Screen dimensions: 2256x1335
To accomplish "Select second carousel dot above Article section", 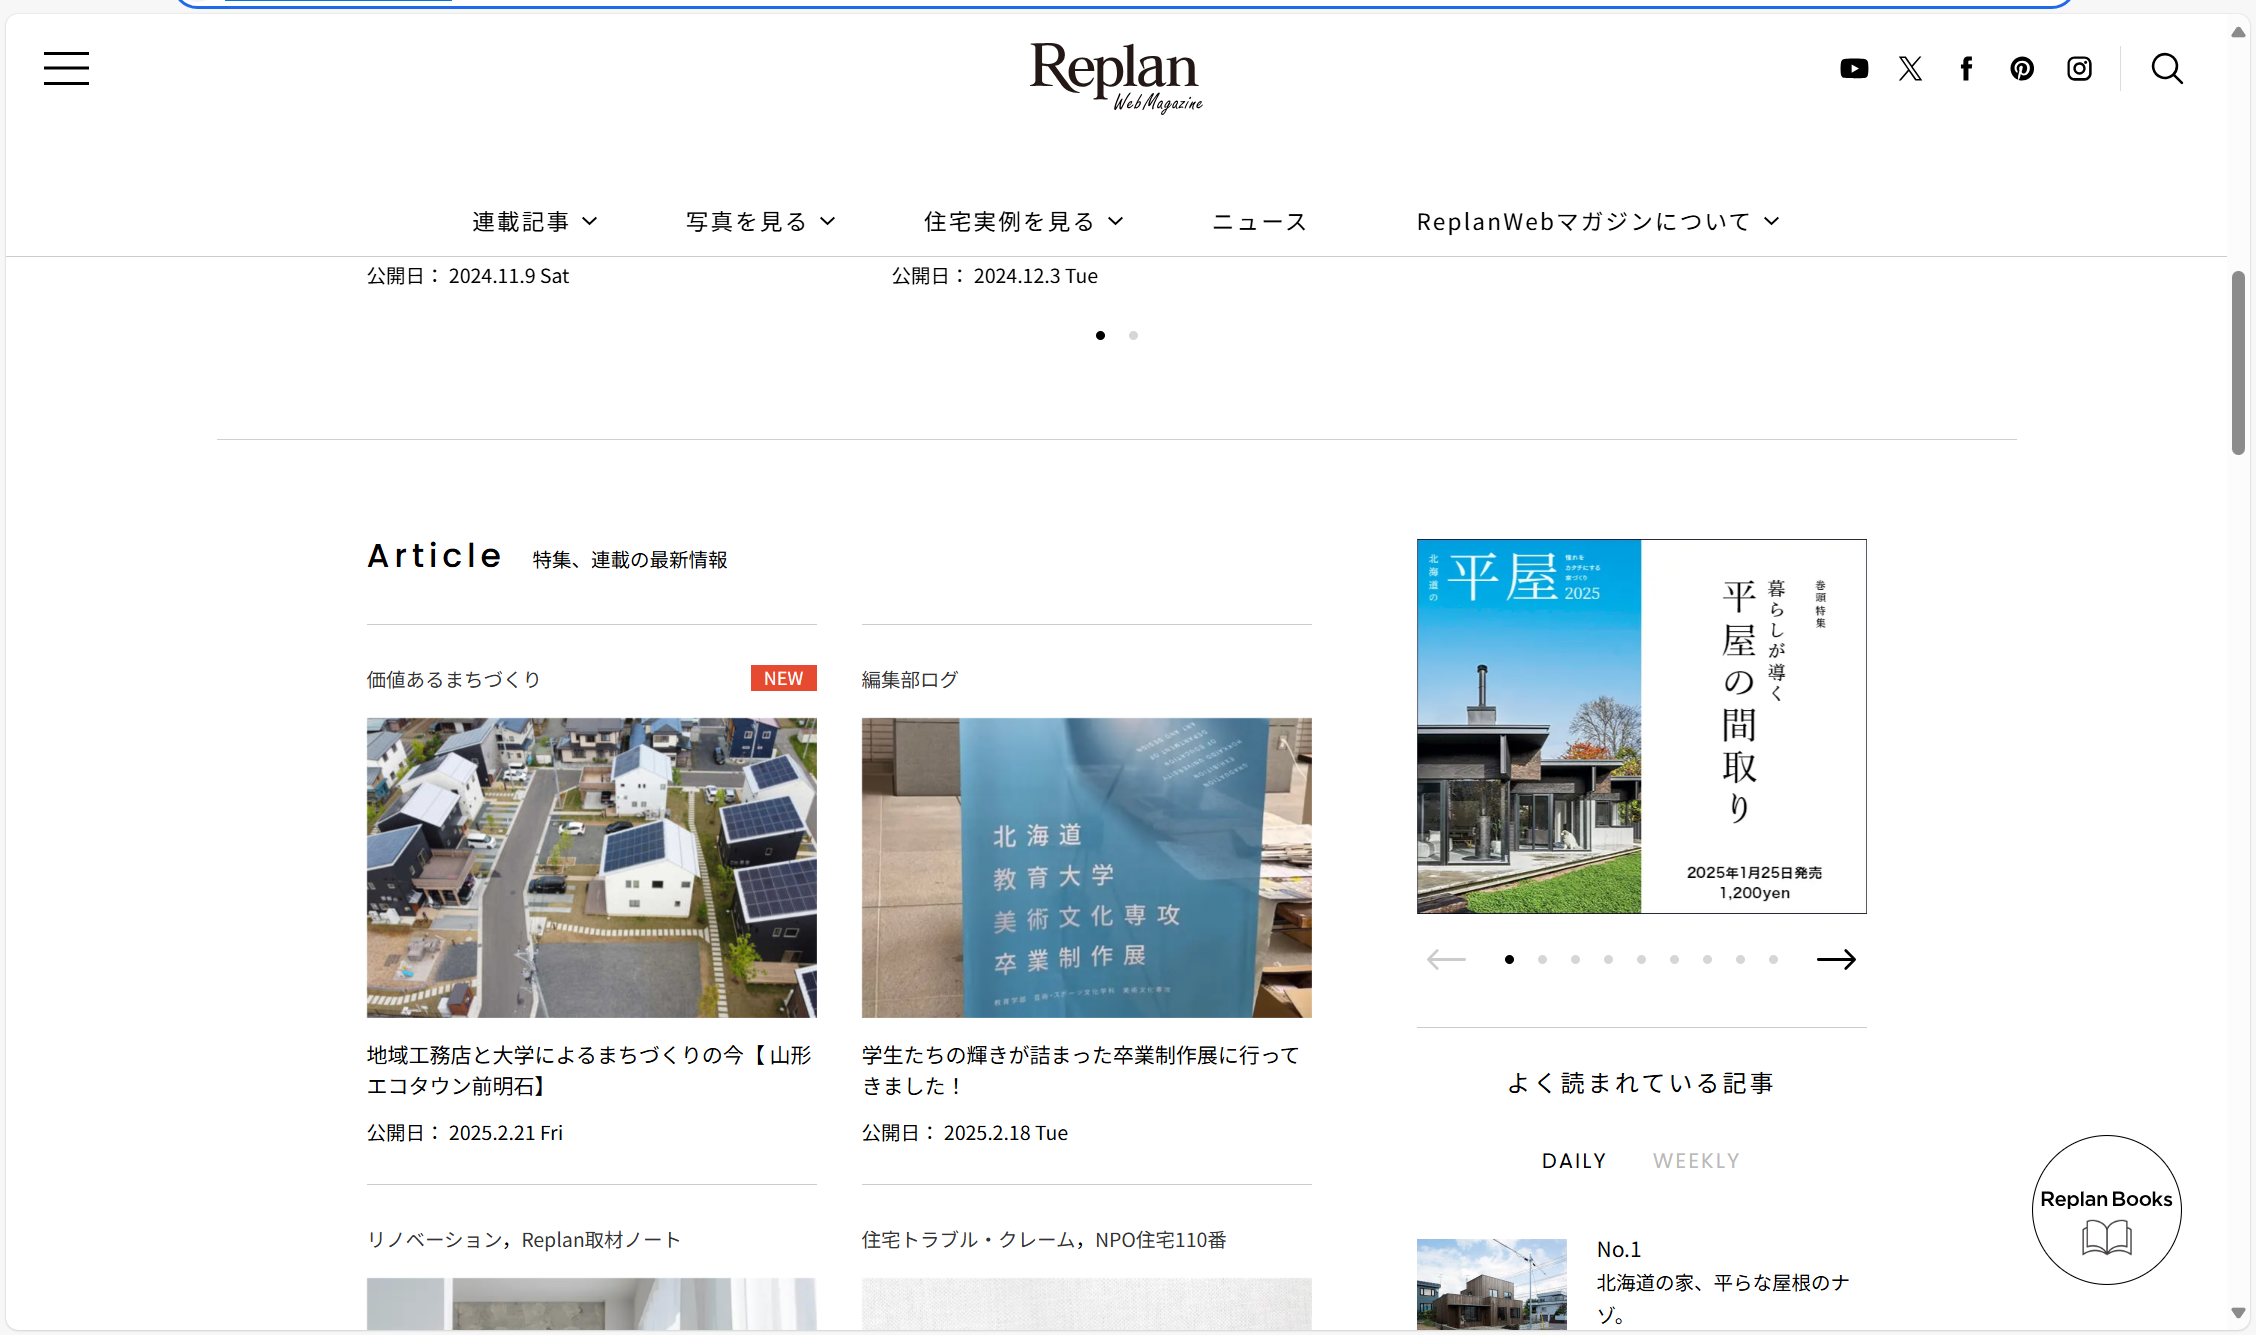I will [1133, 336].
